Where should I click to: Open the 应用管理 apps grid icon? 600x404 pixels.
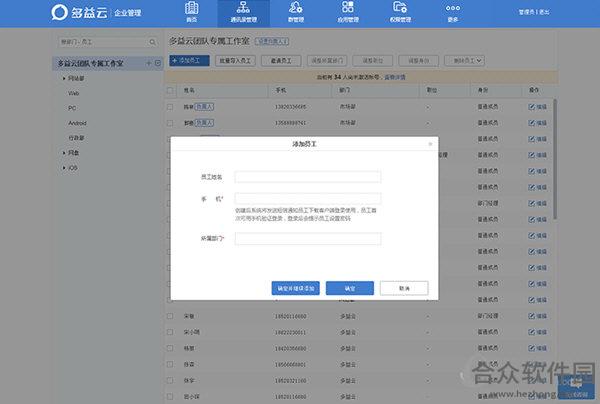347,12
